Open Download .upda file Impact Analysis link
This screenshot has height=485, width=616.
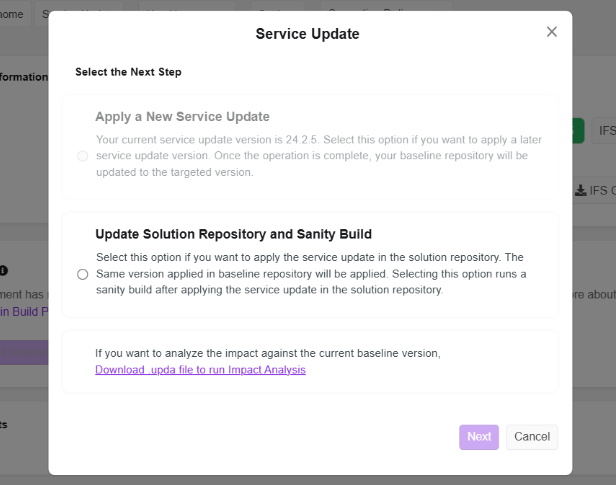200,370
